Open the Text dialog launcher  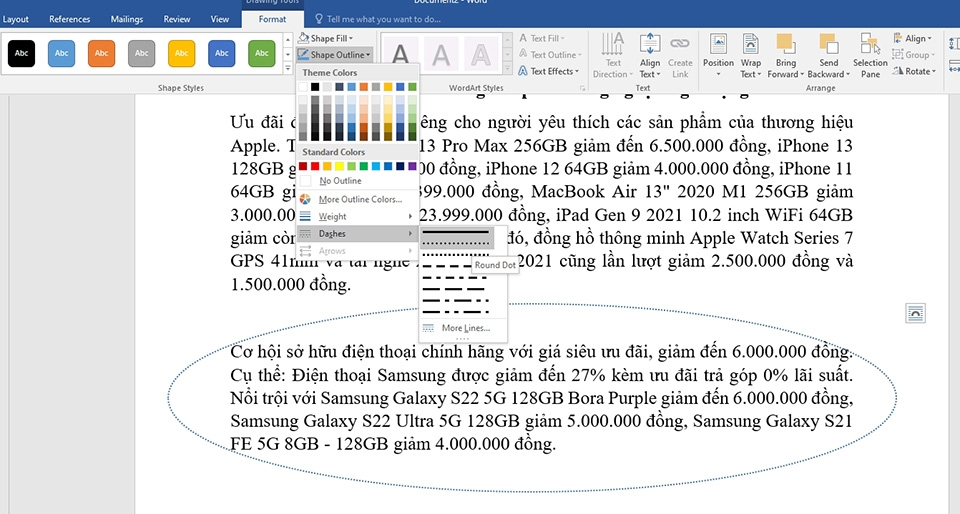click(582, 88)
